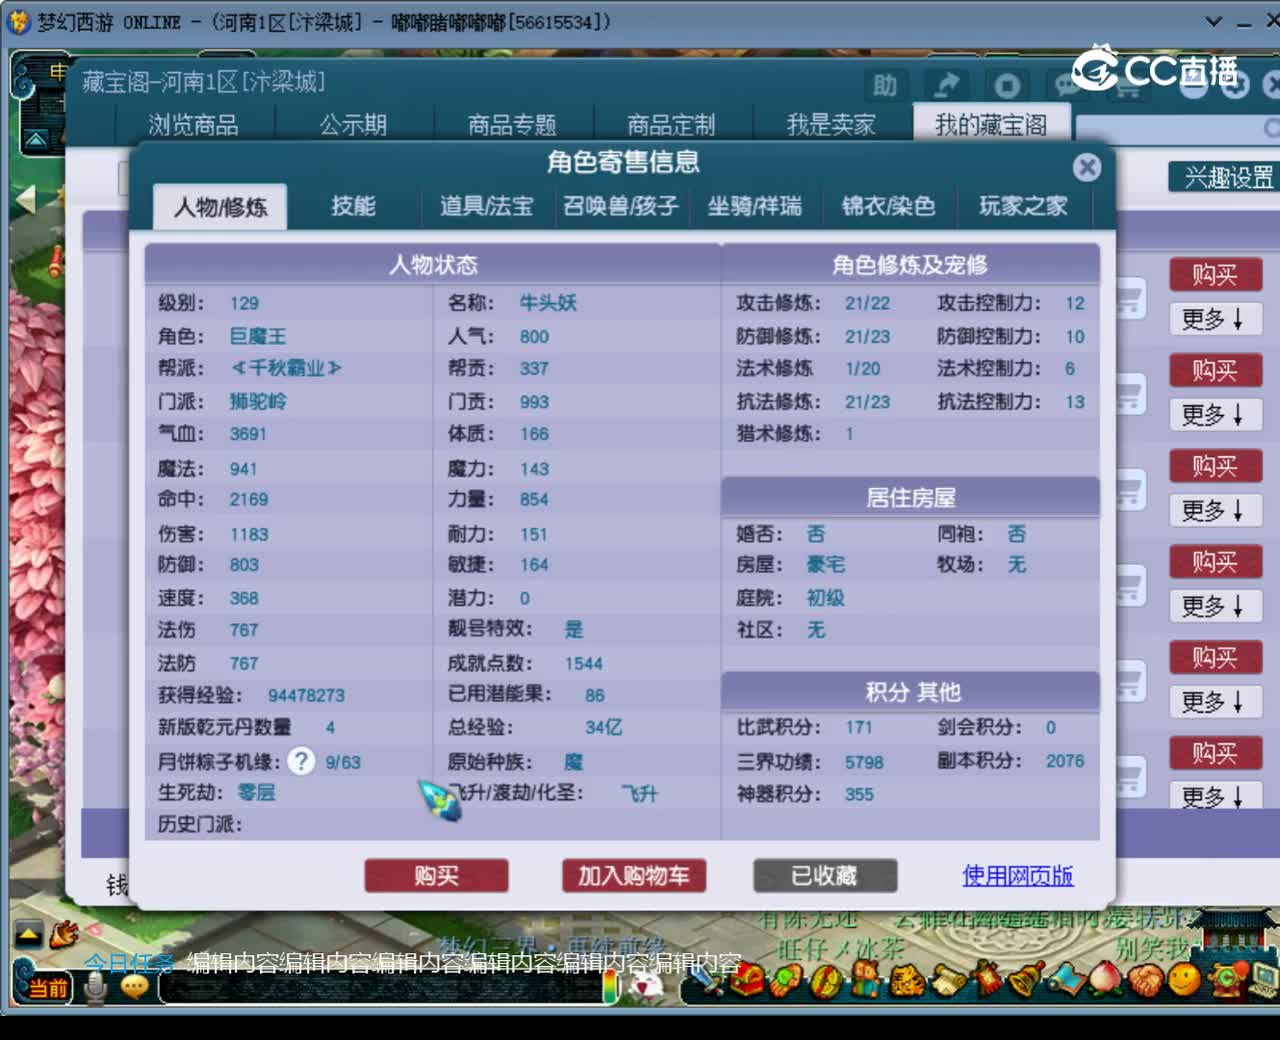Viewport: 1280px width, 1040px height.
Task: Click the round record icon in the top bar
Action: point(1006,86)
